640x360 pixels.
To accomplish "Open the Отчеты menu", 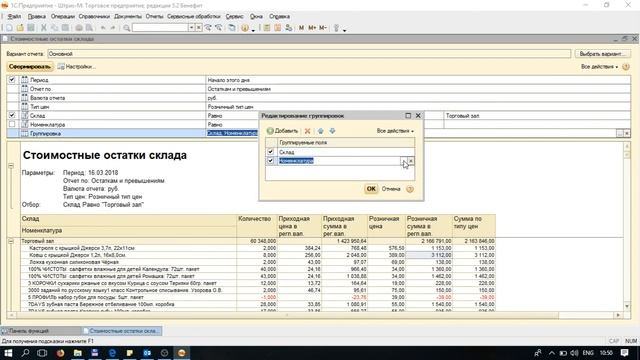I will pyautogui.click(x=154, y=17).
